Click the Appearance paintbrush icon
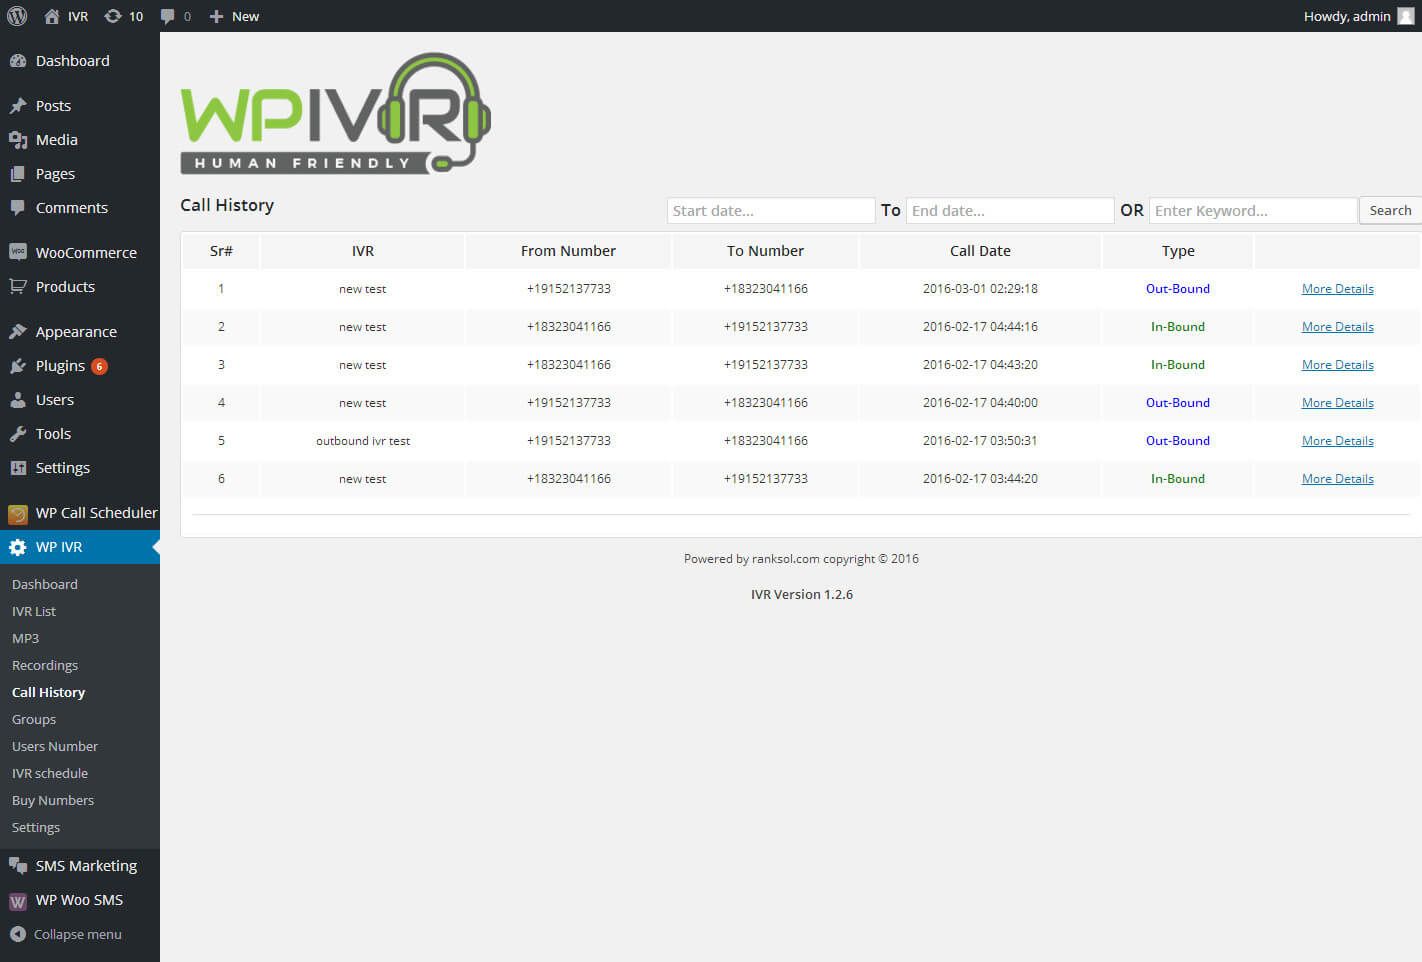 pyautogui.click(x=18, y=332)
